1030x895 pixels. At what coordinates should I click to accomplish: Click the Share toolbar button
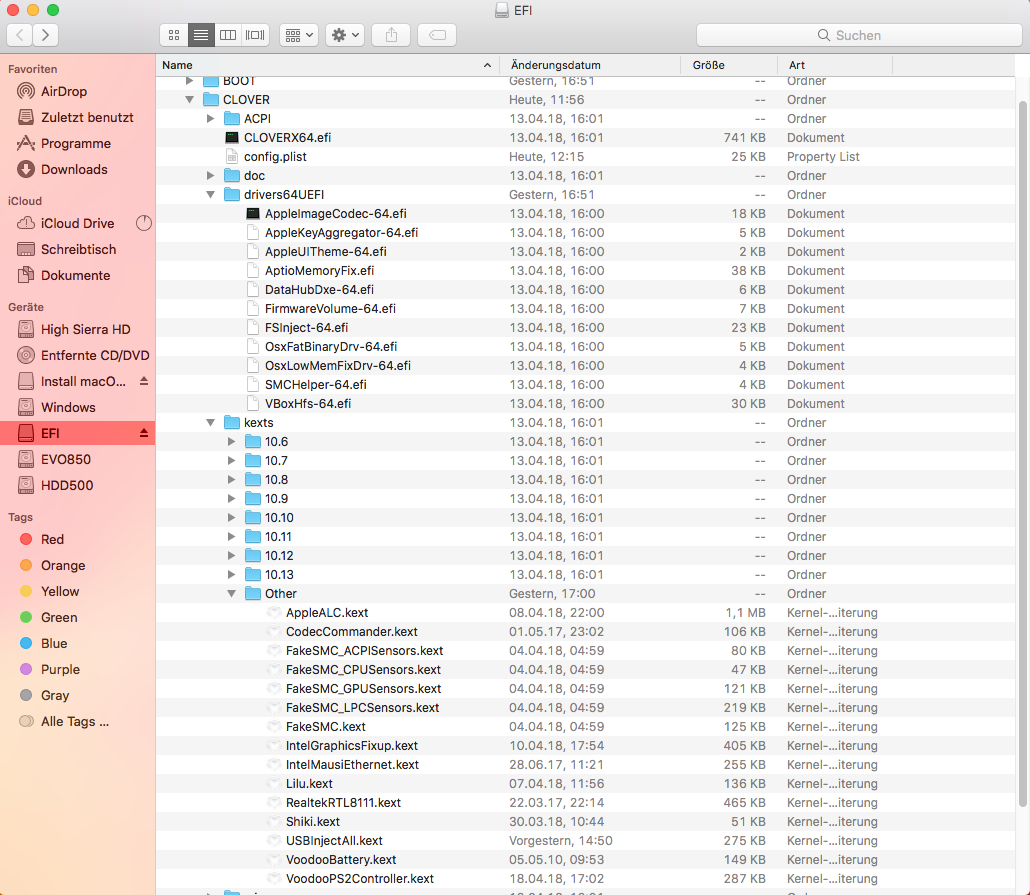tap(391, 34)
